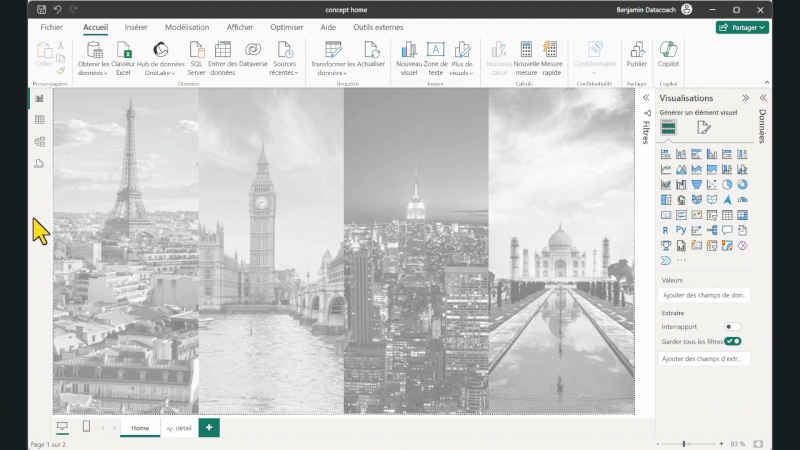Open the DAX query view in left sidebar
The height and width of the screenshot is (450, 800).
point(39,164)
